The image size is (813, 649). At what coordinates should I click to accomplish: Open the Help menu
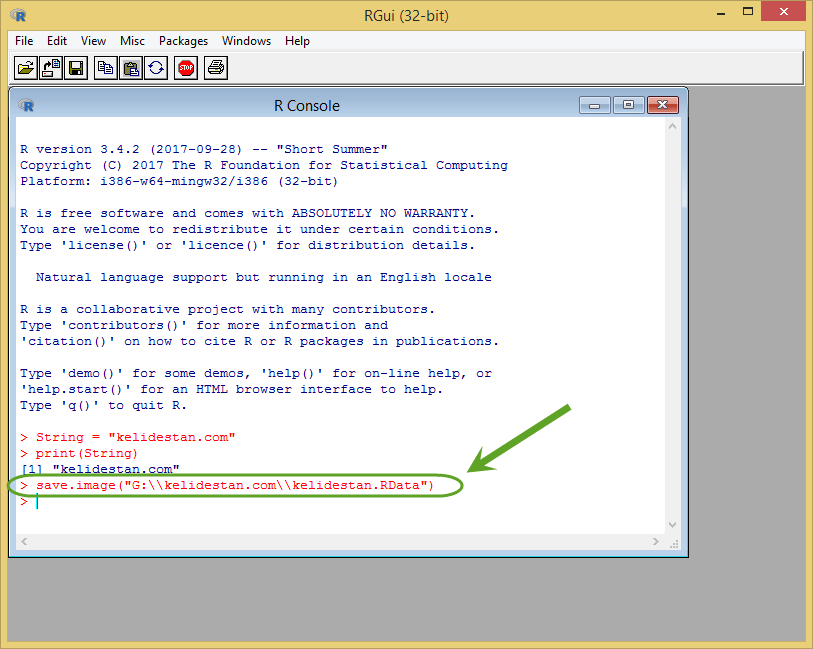click(297, 41)
